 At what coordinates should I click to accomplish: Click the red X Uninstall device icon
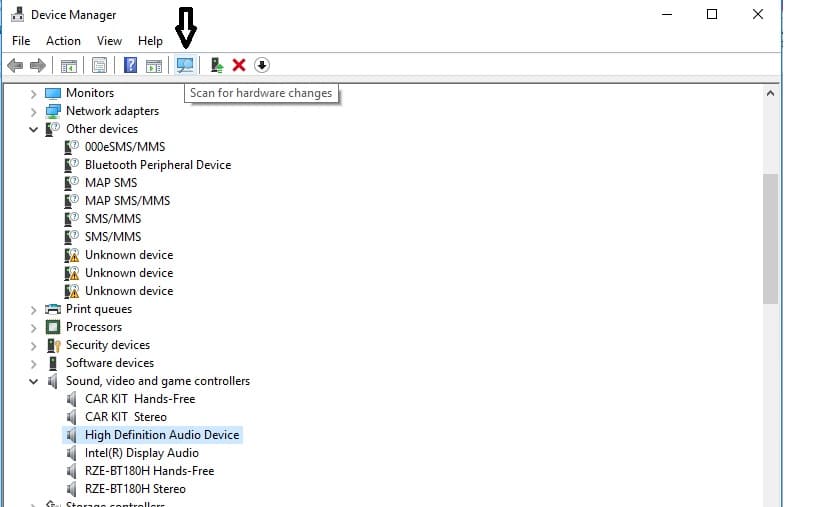point(239,65)
